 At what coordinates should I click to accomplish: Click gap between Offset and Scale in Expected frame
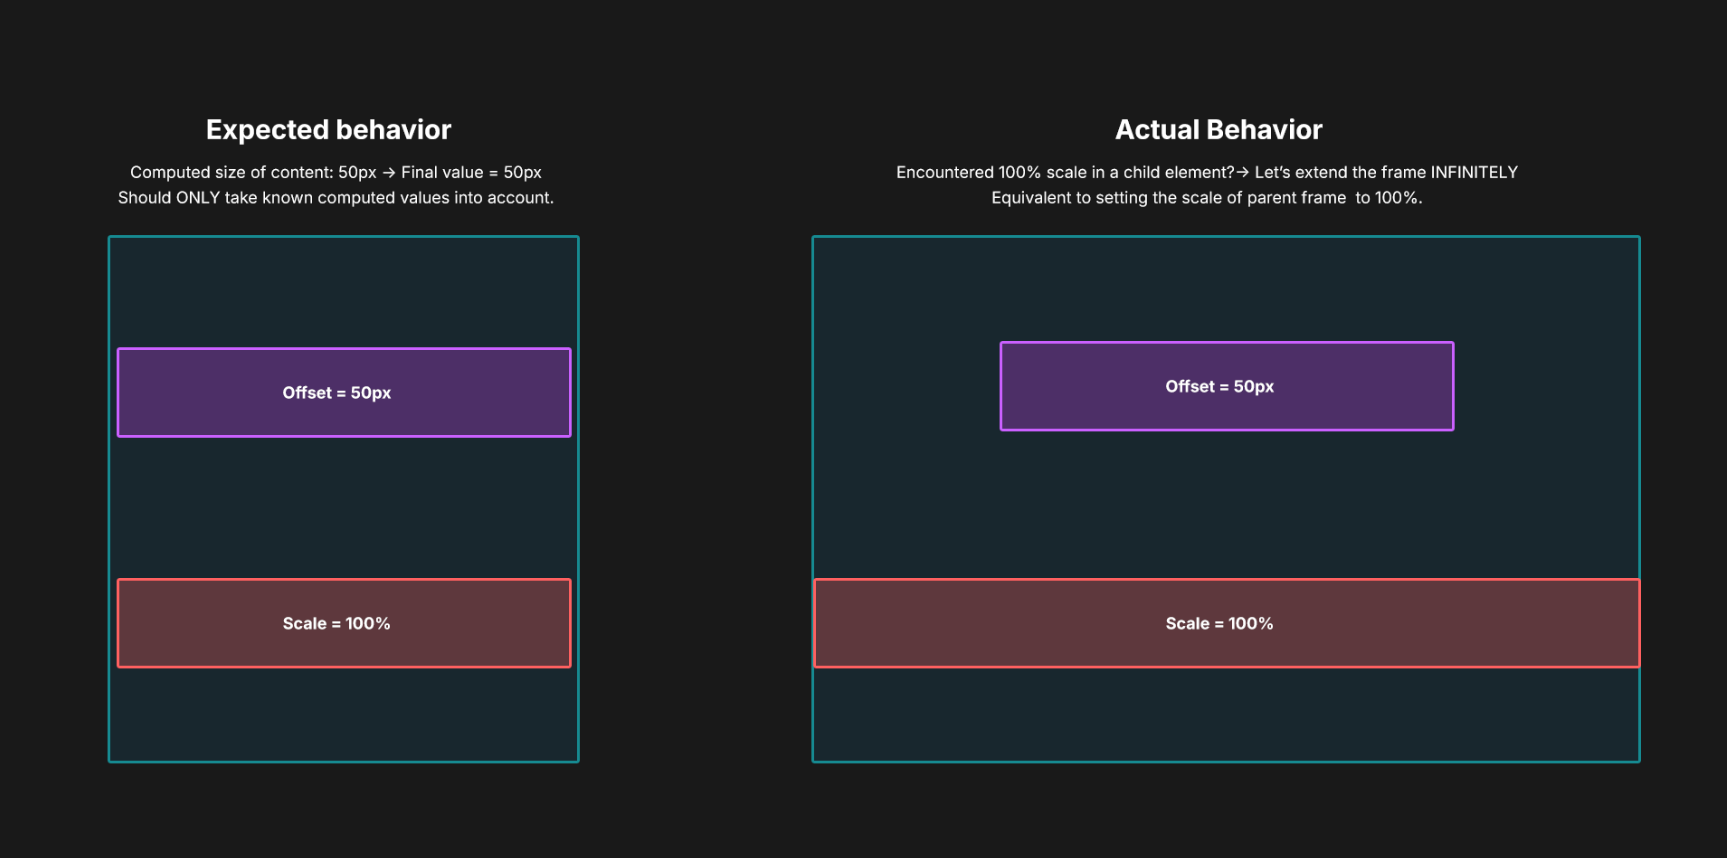tap(344, 508)
